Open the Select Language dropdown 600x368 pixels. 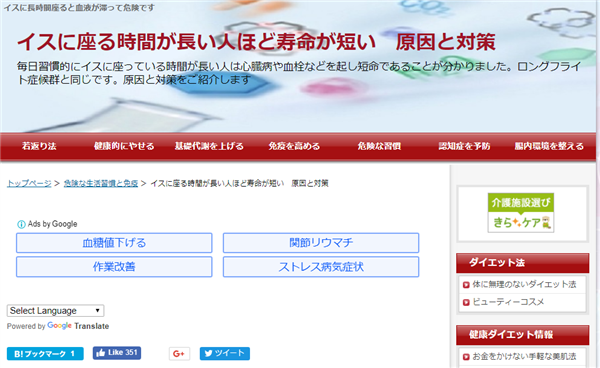tap(55, 311)
